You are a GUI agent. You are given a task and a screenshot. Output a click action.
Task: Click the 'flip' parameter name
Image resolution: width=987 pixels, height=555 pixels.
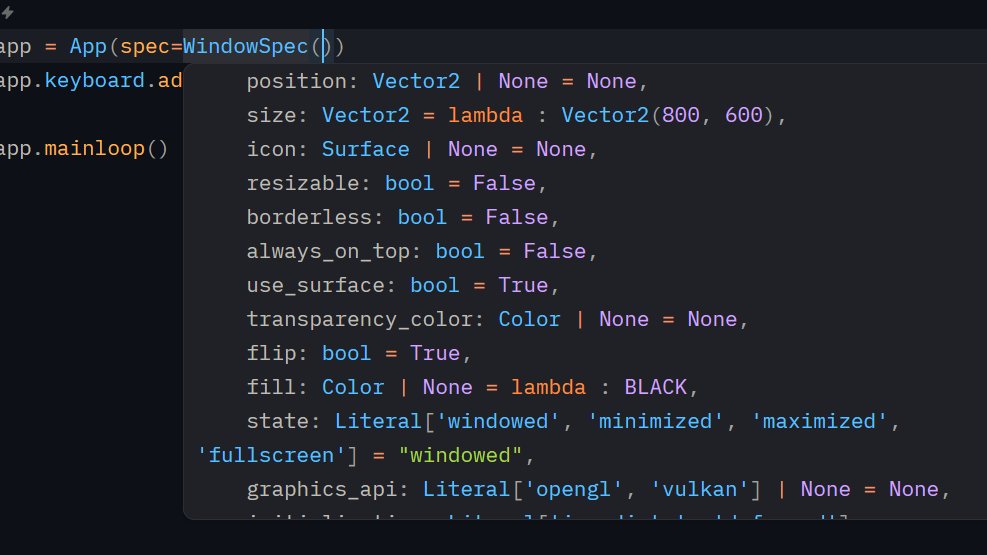coord(271,353)
